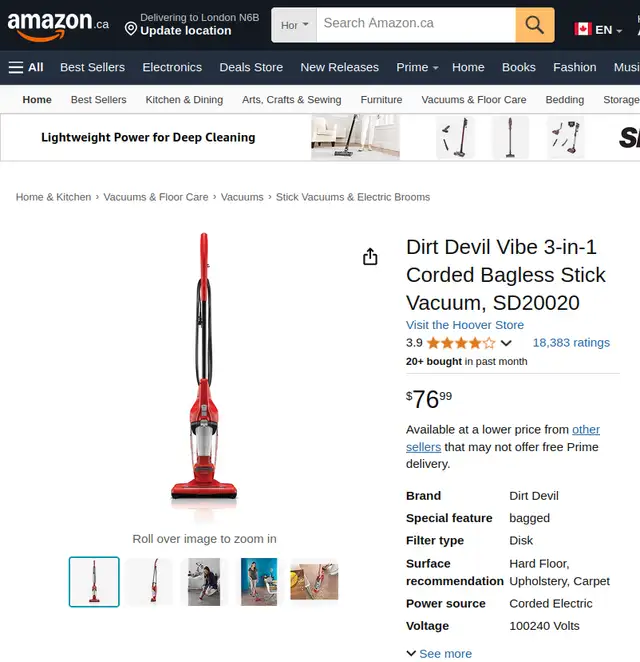This screenshot has height=662, width=640.
Task: Click the other sellers link
Action: coord(502,438)
